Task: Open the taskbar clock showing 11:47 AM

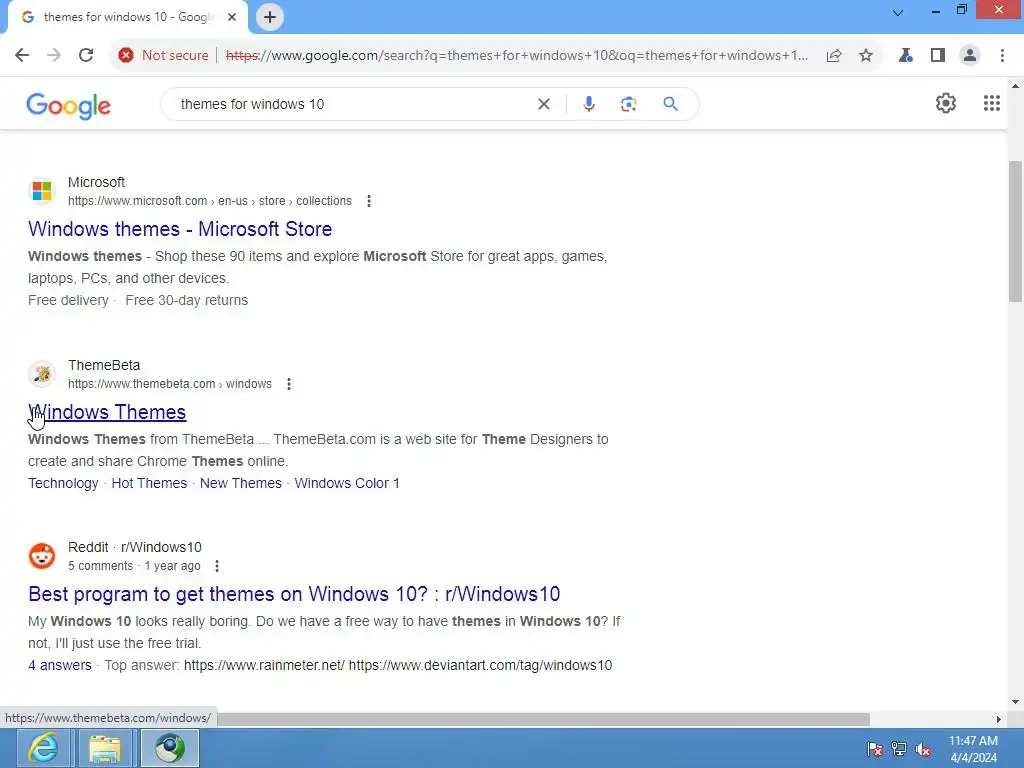Action: pyautogui.click(x=973, y=749)
